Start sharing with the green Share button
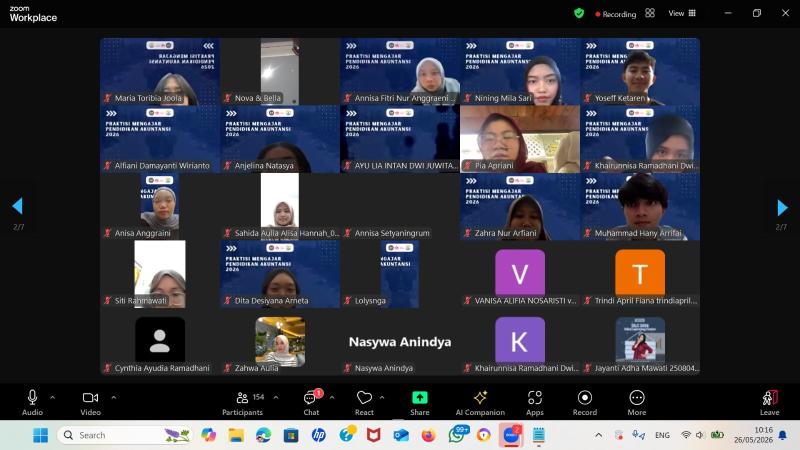 419,397
